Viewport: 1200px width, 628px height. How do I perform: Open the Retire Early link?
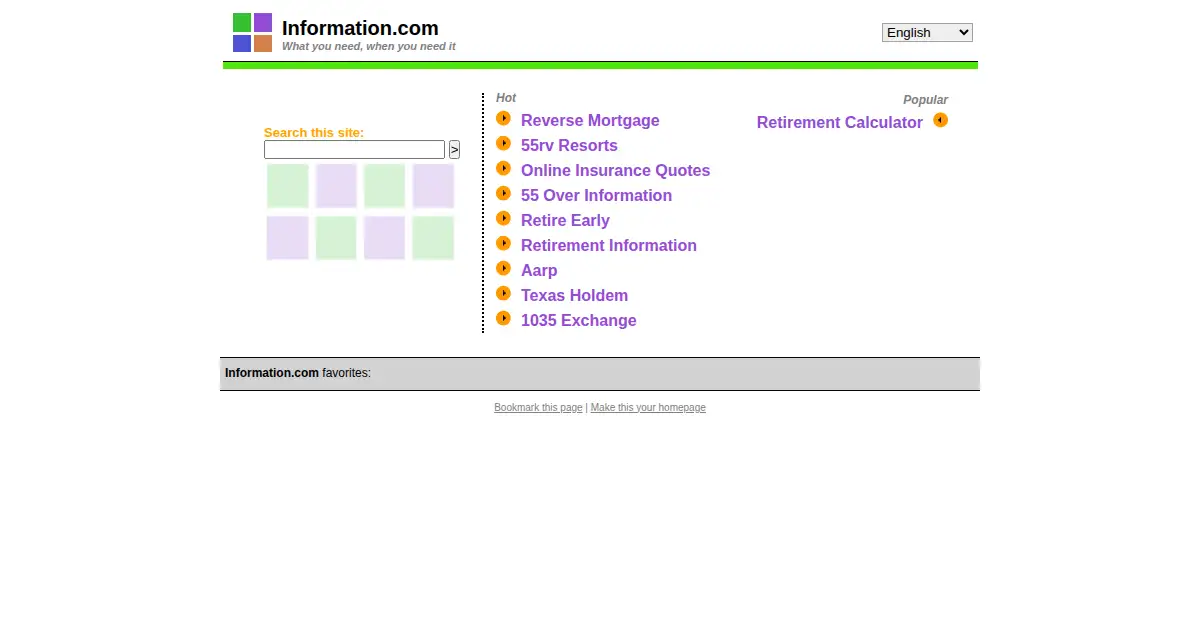pos(565,221)
